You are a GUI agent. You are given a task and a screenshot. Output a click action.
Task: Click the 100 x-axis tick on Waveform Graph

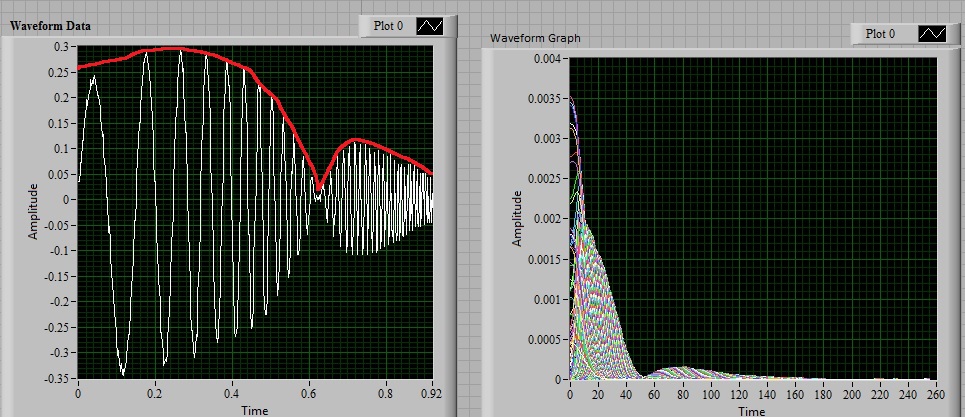point(711,394)
